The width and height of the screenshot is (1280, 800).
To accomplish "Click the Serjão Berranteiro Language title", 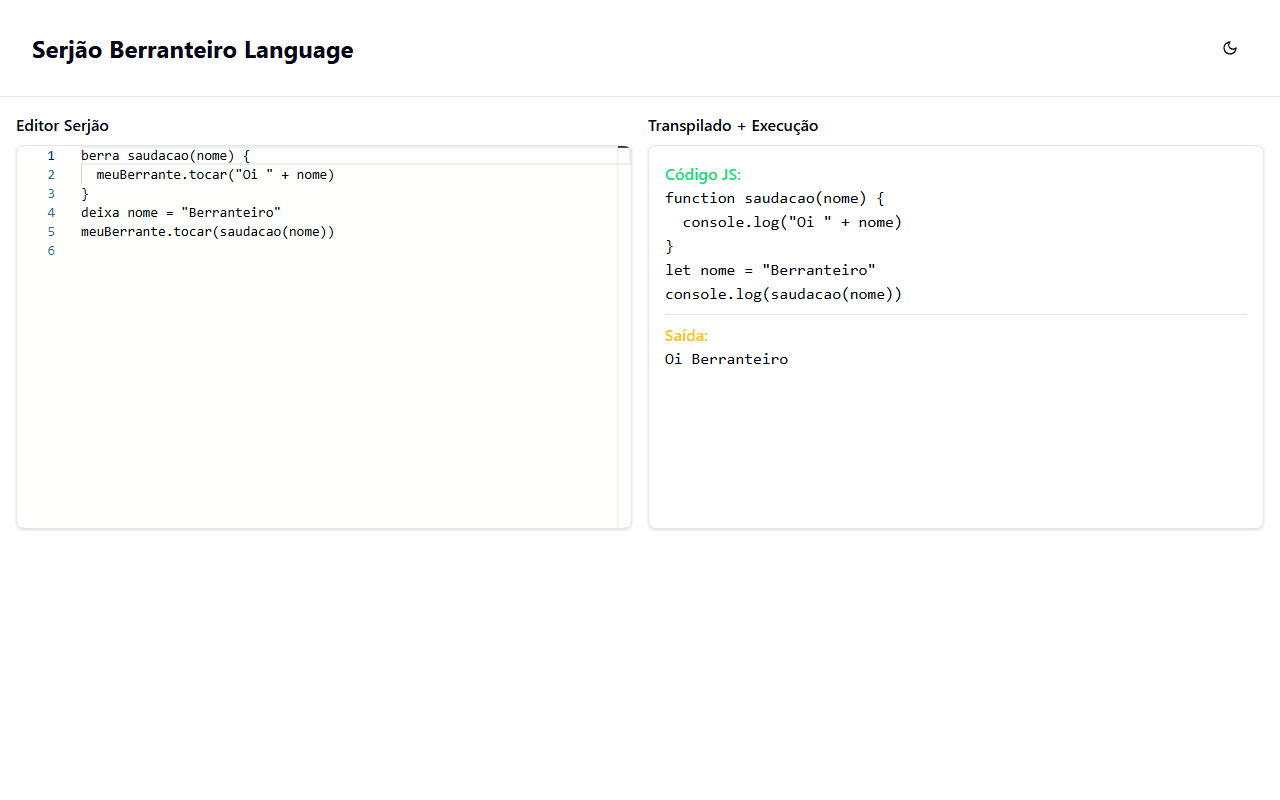I will click(x=193, y=50).
